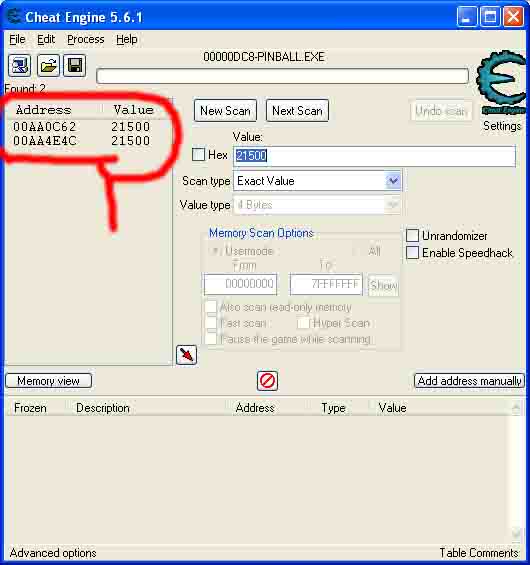Toggle Hyper Scan option

pyautogui.click(x=304, y=323)
